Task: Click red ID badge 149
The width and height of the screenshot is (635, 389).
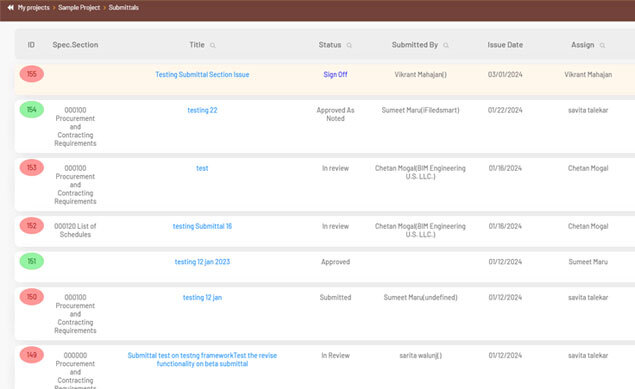Action: click(32, 355)
